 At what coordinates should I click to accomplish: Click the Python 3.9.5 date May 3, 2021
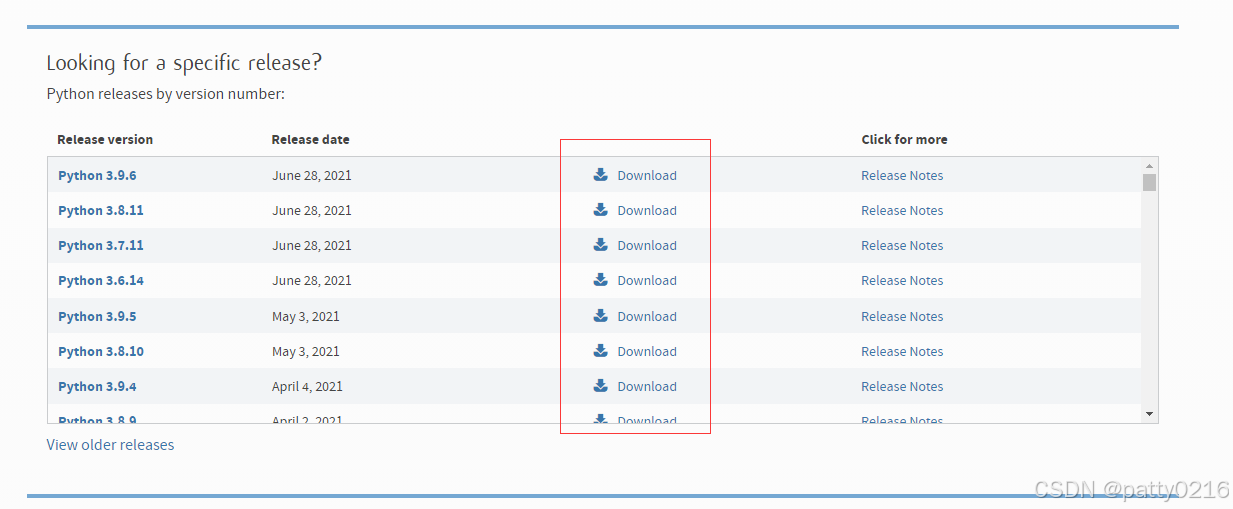(x=306, y=316)
